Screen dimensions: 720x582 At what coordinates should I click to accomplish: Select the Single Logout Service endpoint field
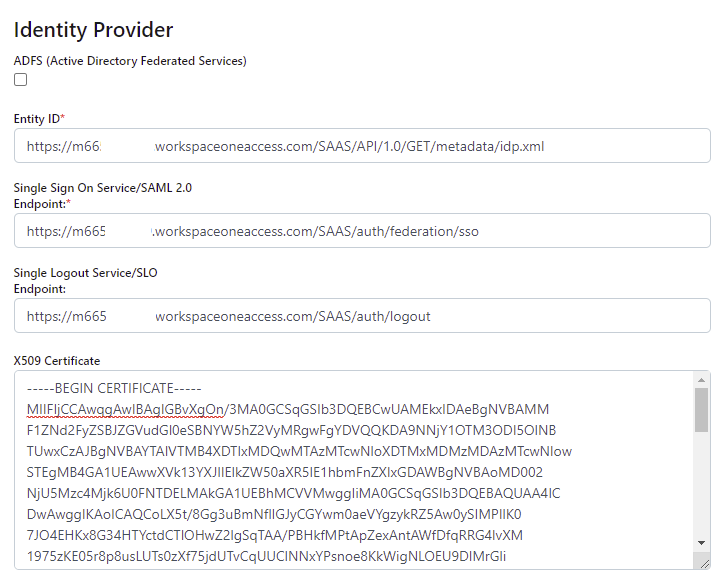pyautogui.click(x=361, y=316)
